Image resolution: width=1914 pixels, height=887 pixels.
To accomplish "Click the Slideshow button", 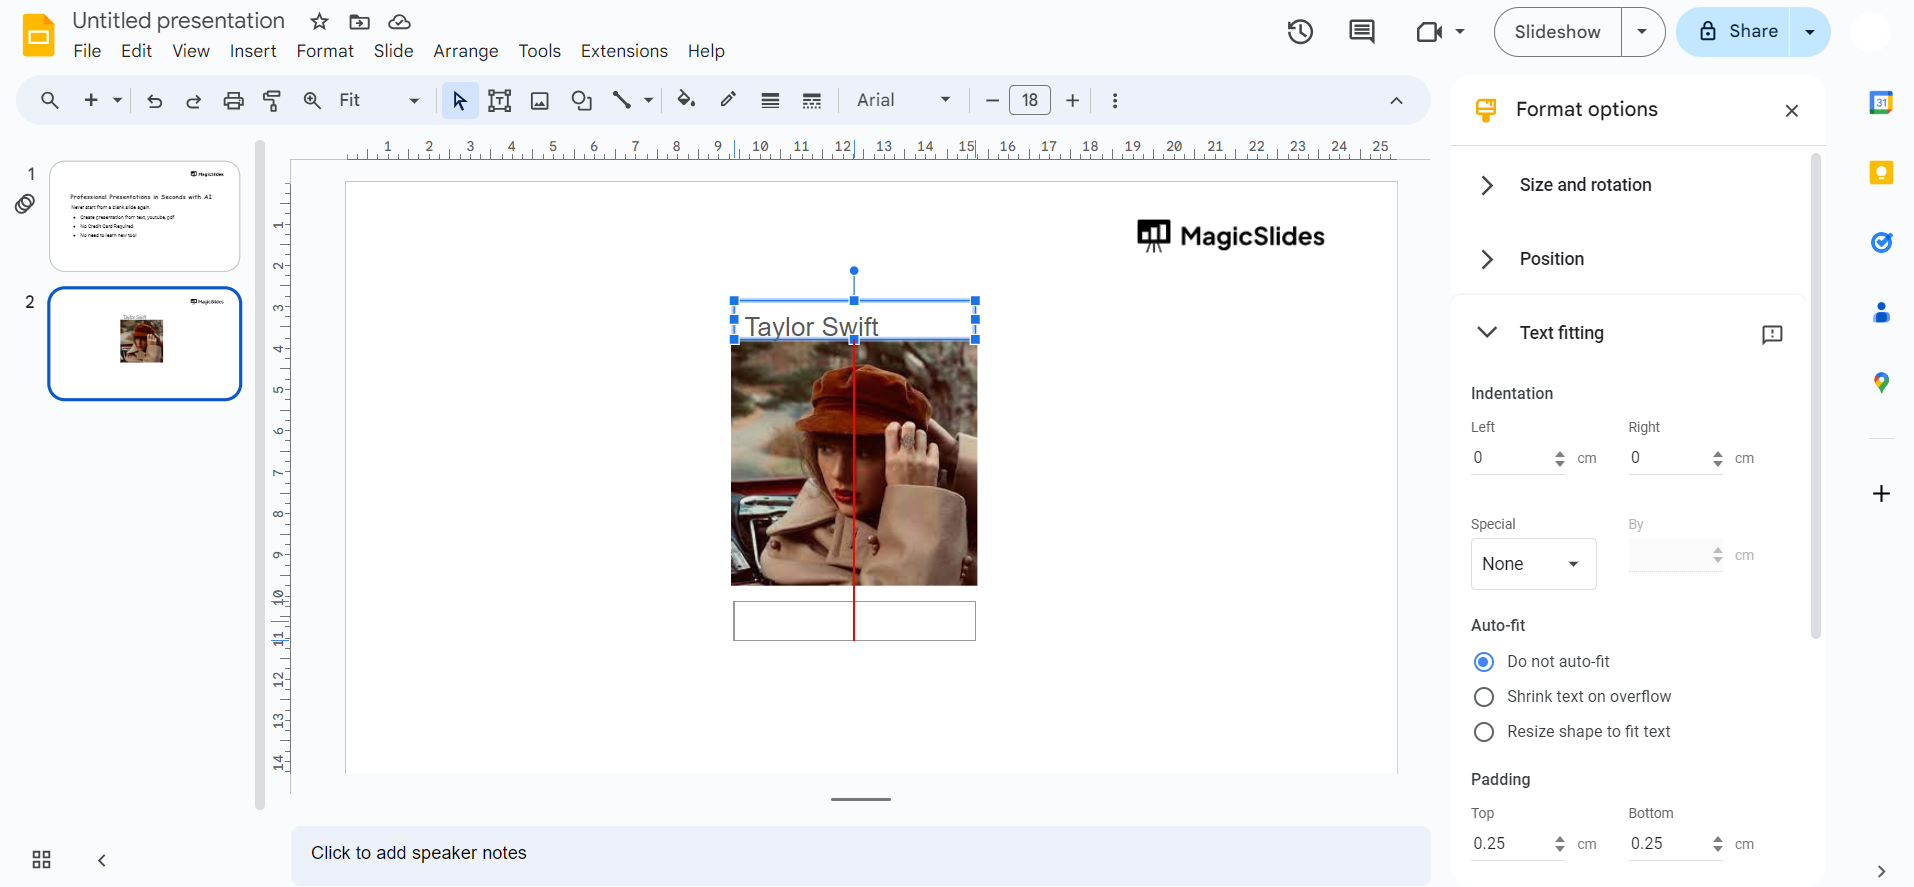I will 1557,32.
